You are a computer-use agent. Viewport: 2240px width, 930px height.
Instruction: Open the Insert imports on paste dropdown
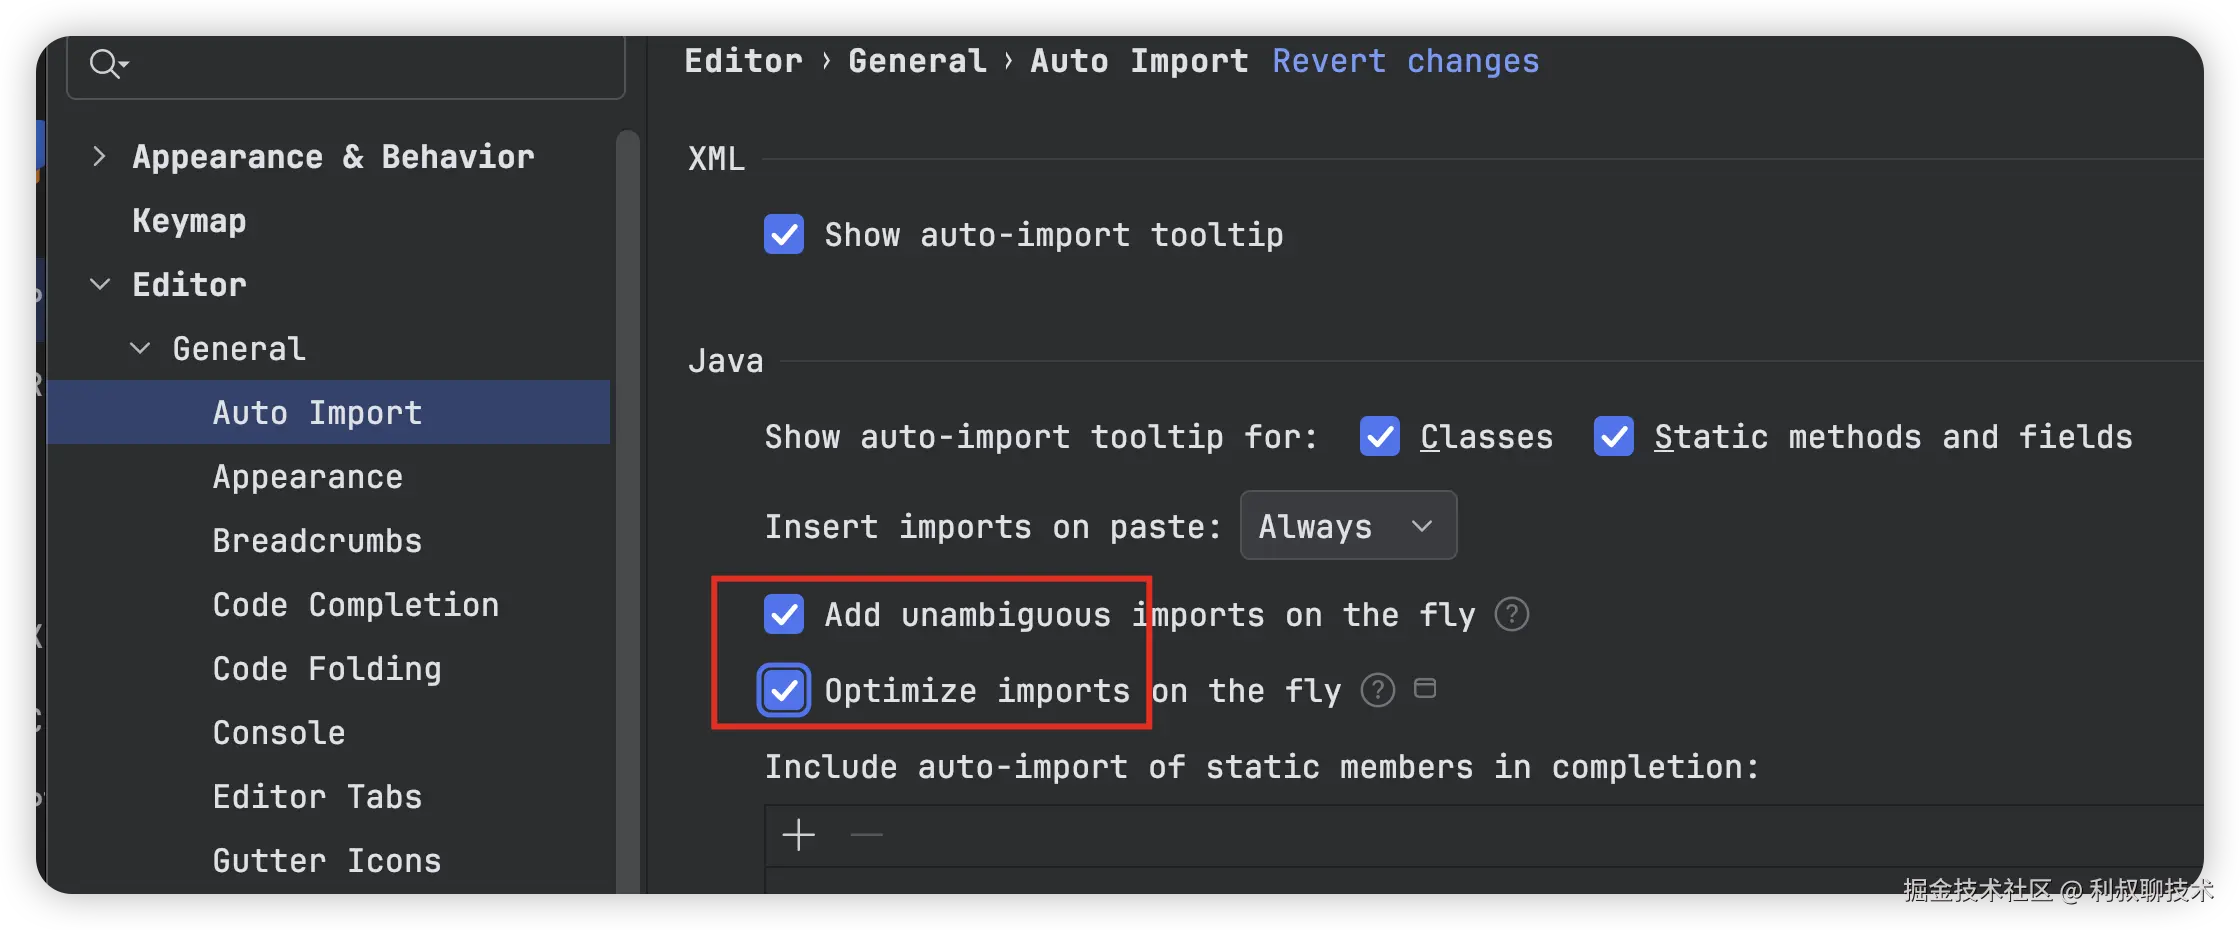(x=1348, y=525)
